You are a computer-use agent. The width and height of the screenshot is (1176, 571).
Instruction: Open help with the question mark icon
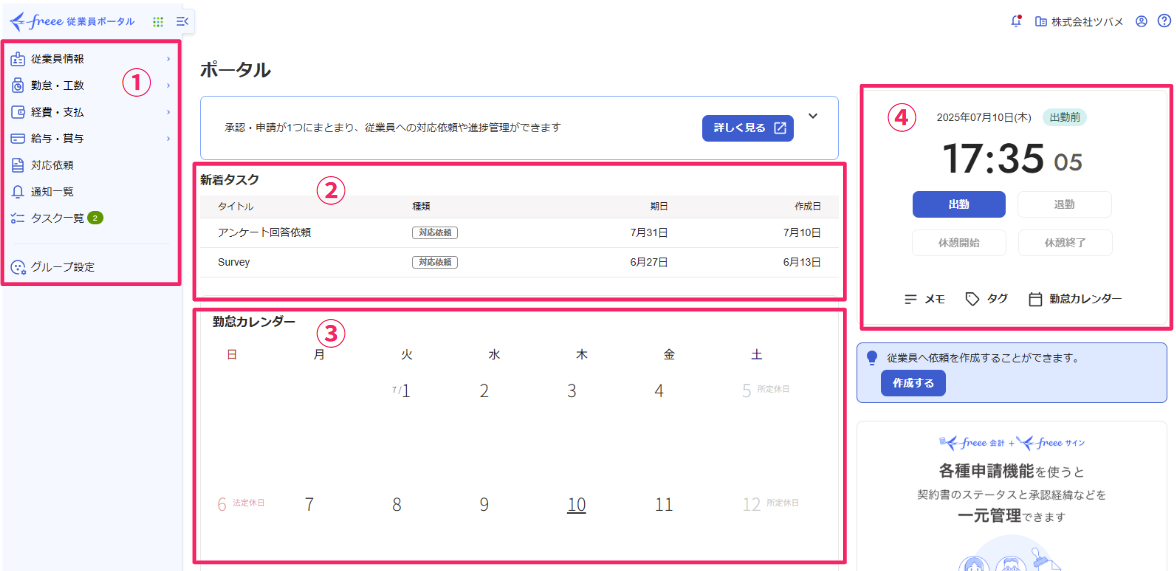pos(1163,22)
